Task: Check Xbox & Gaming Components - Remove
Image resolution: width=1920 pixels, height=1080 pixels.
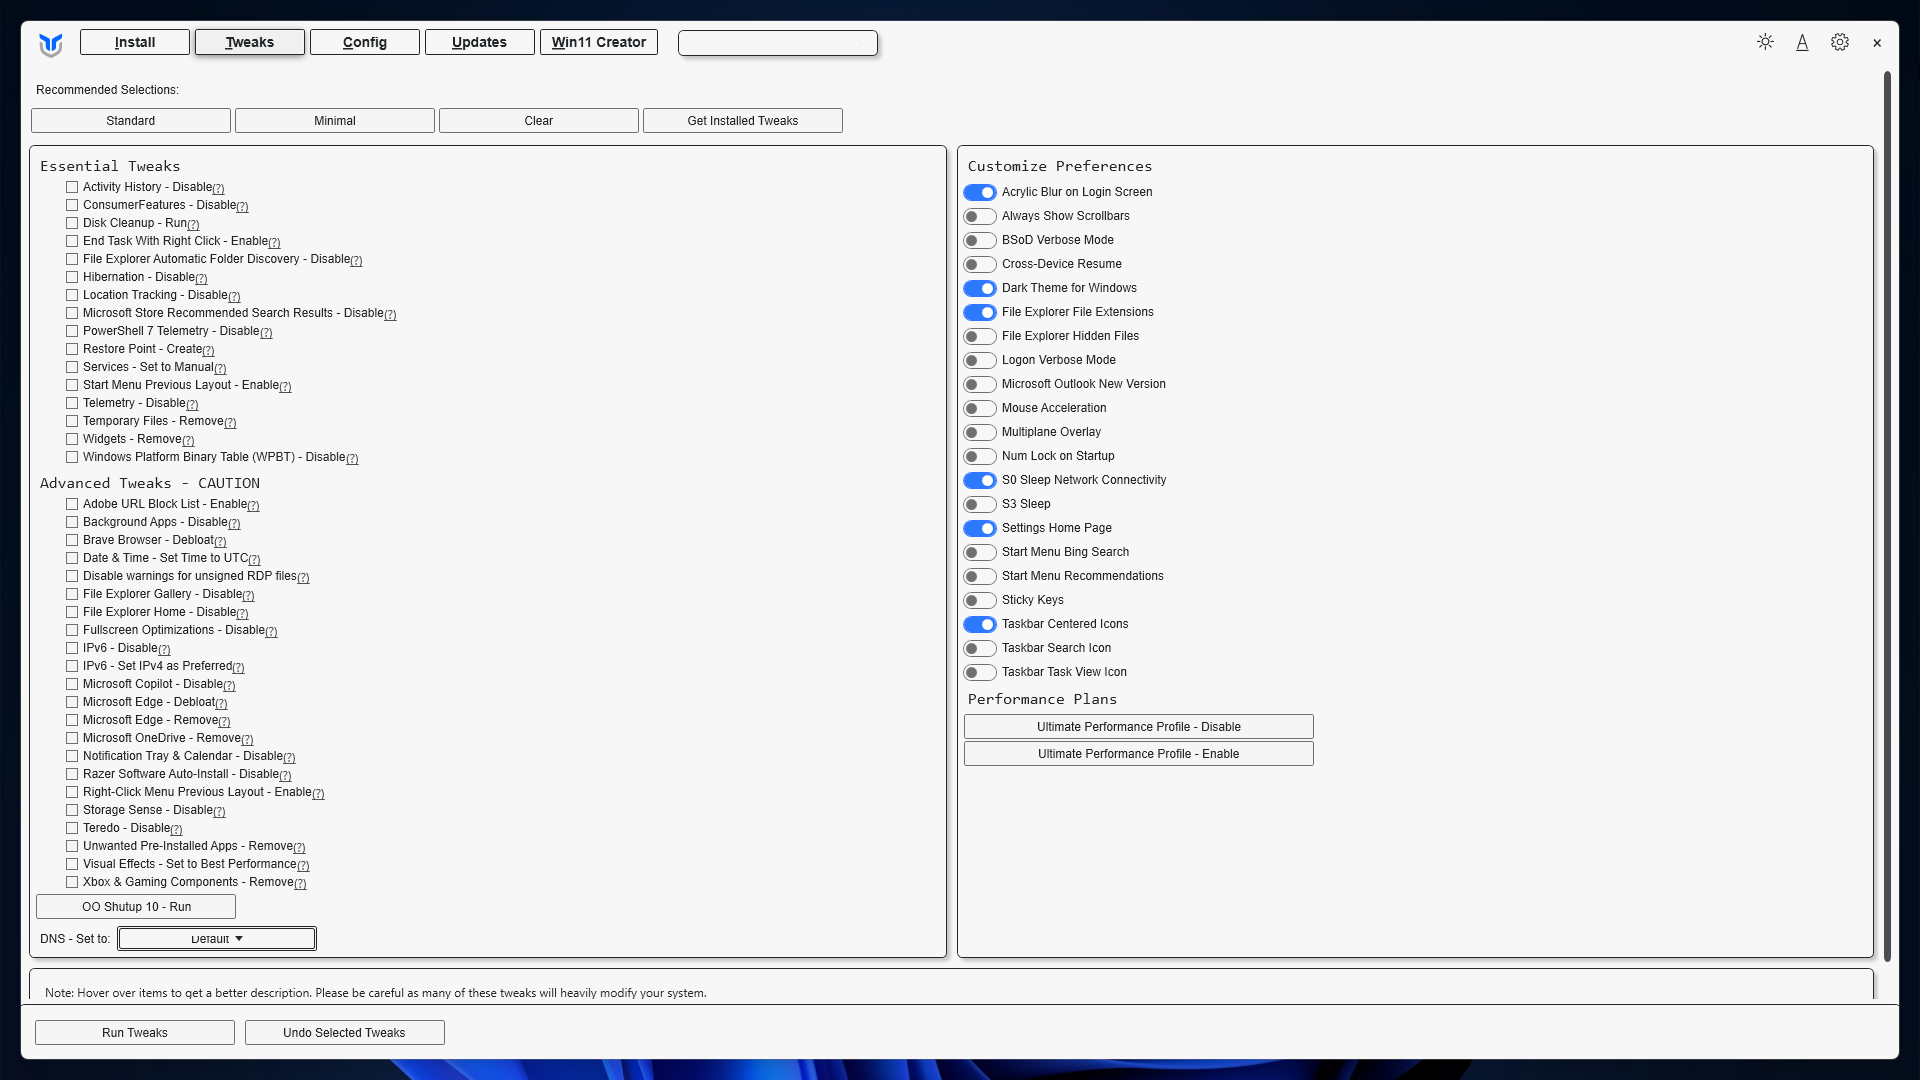Action: [72, 882]
